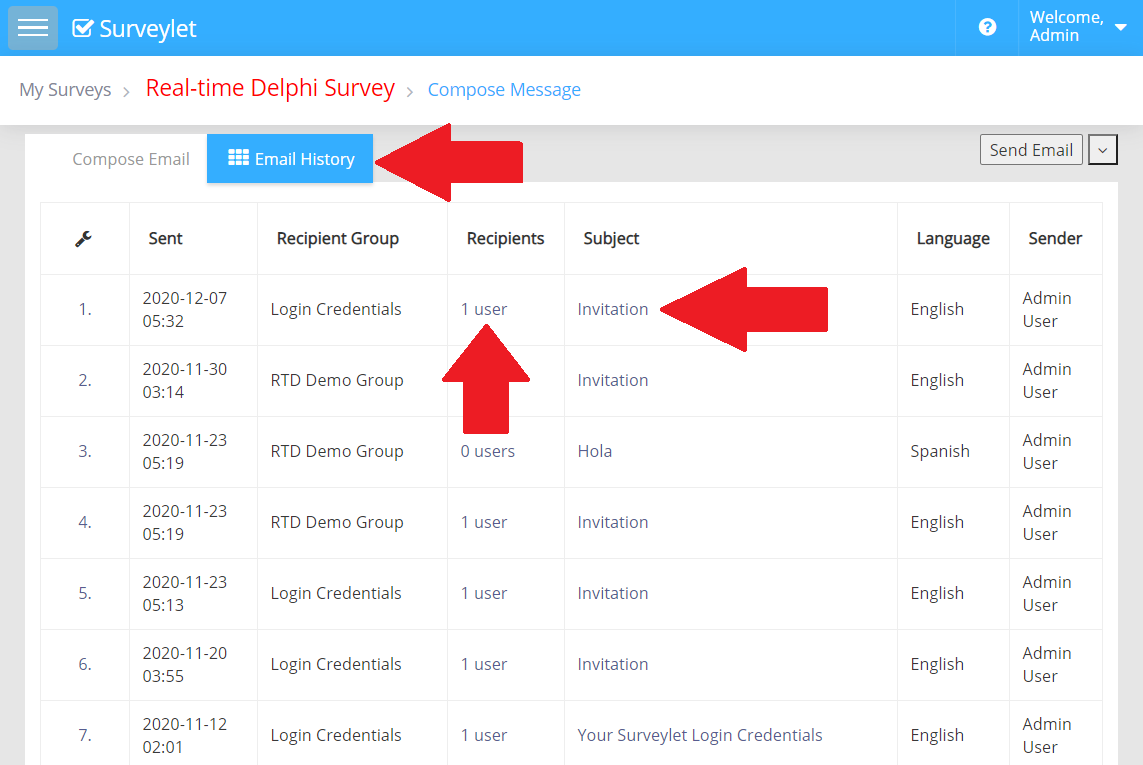Viewport: 1143px width, 765px height.
Task: Go to My Surveys breadcrumb
Action: click(65, 90)
